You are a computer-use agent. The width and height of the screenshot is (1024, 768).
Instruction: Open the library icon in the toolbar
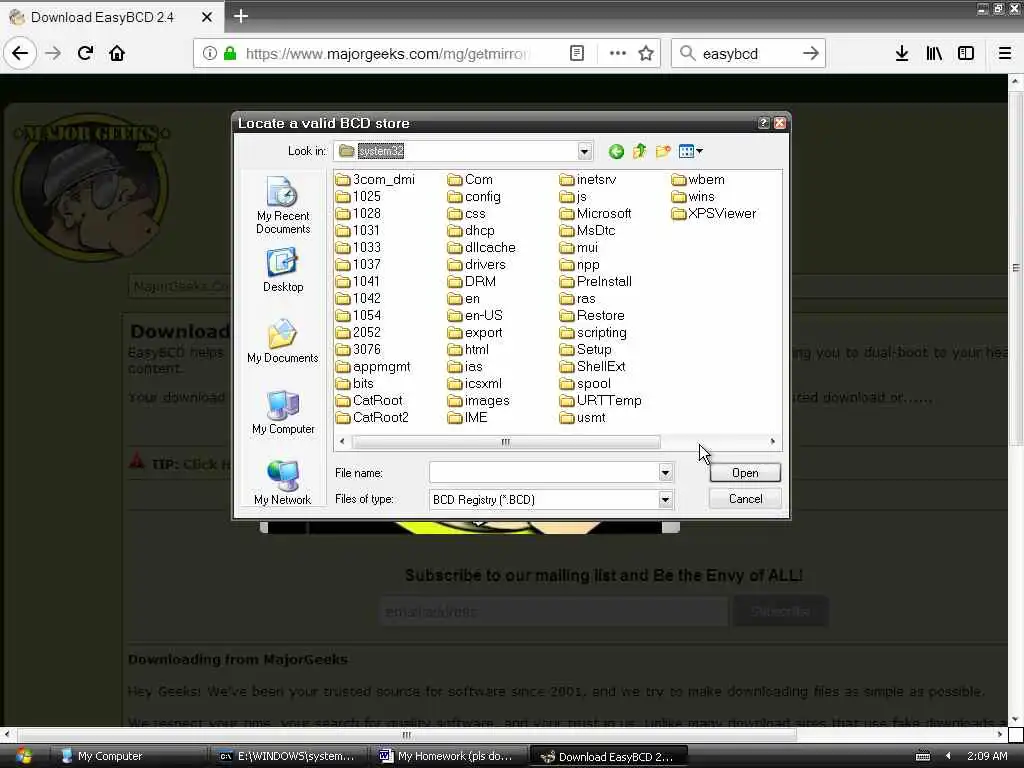pos(934,54)
